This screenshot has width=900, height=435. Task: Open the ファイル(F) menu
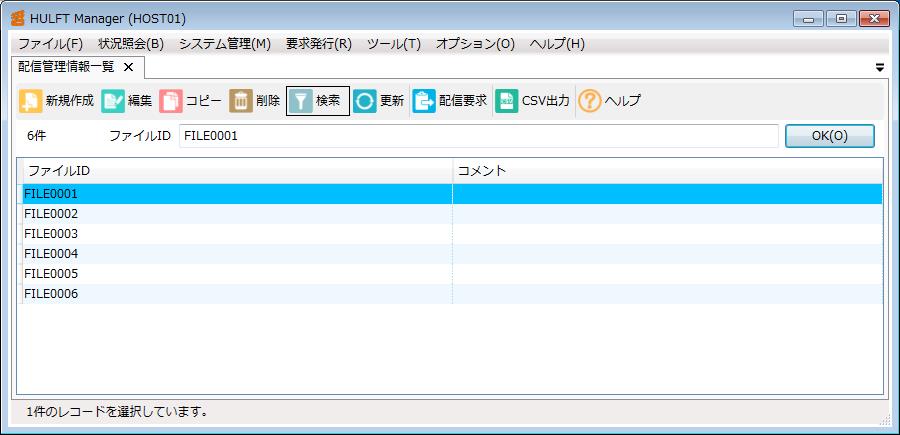coord(51,44)
